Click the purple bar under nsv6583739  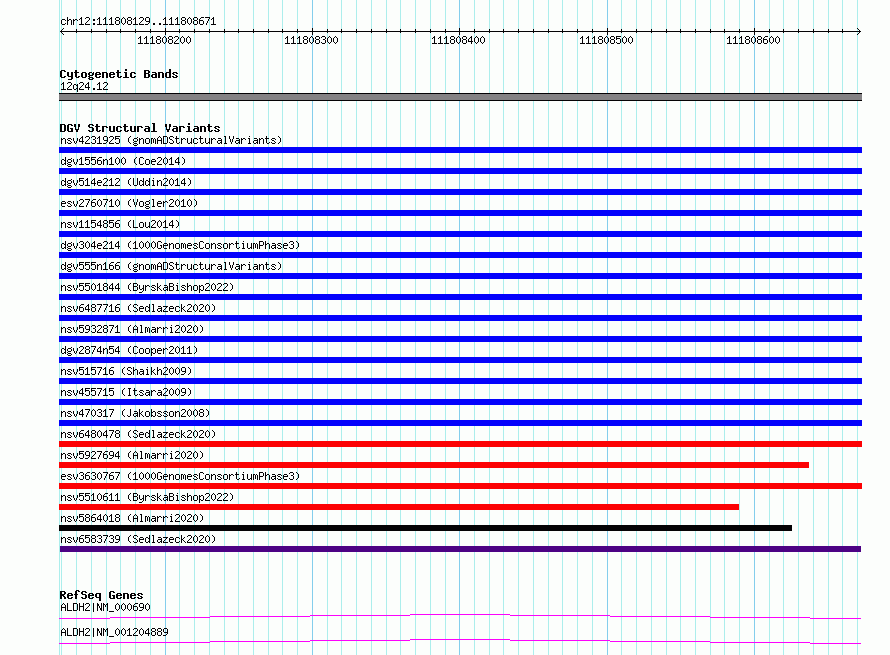460,549
